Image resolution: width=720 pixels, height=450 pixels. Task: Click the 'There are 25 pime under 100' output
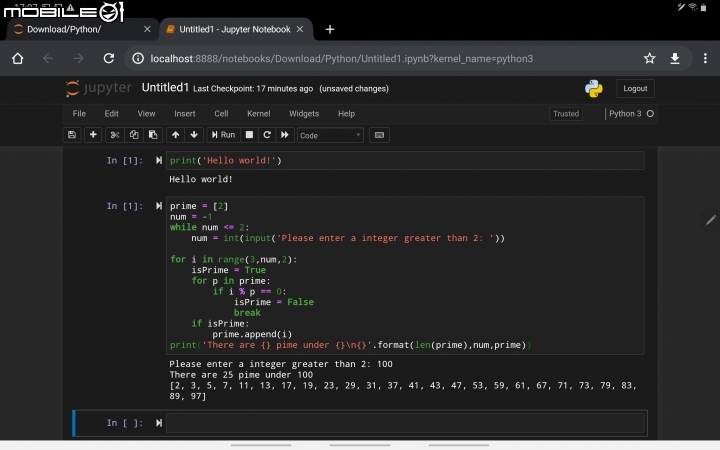(x=241, y=375)
